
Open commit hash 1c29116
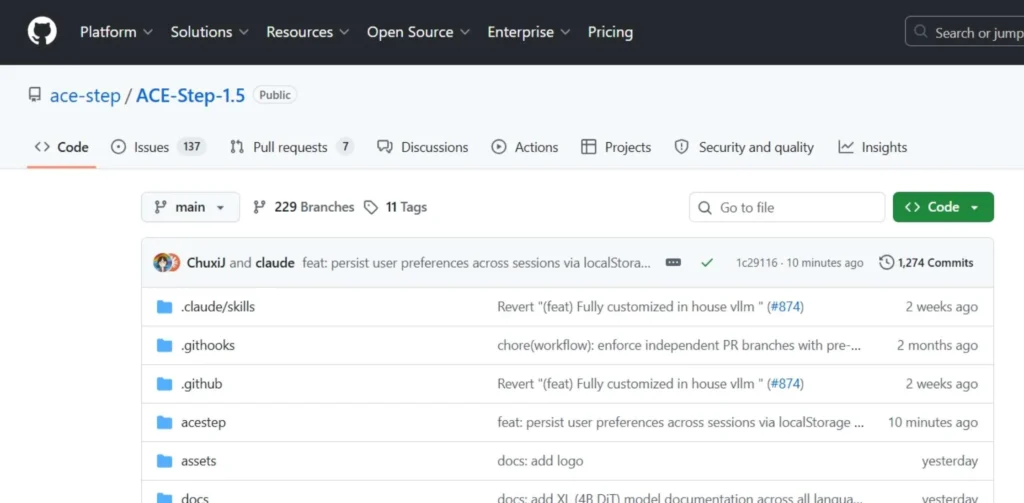(x=757, y=263)
